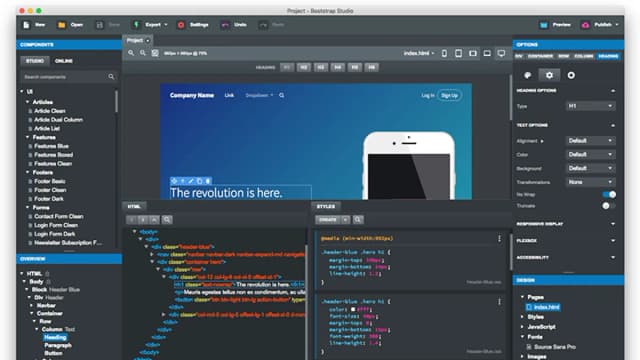This screenshot has height=360, width=640.
Task: Click the search icon in the Styles panel toolbar
Action: click(358, 220)
